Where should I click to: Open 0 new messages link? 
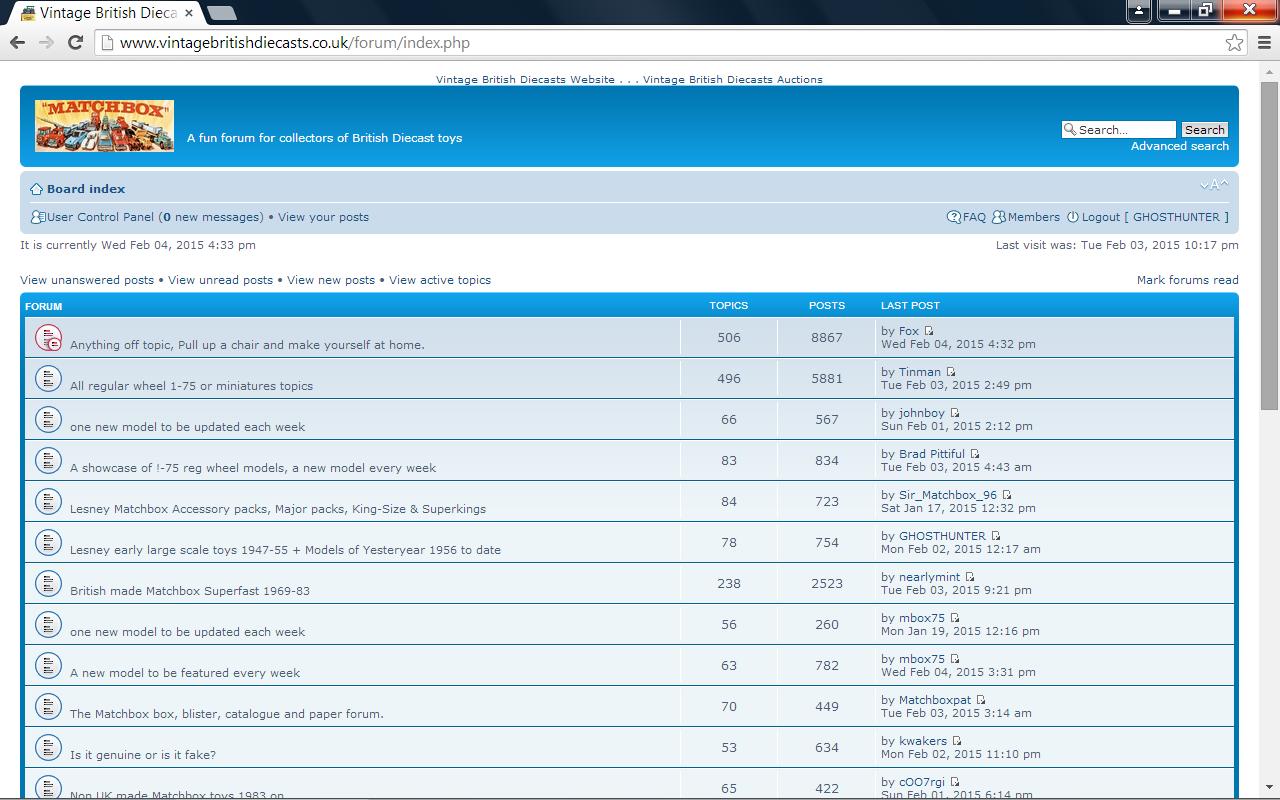coord(211,217)
